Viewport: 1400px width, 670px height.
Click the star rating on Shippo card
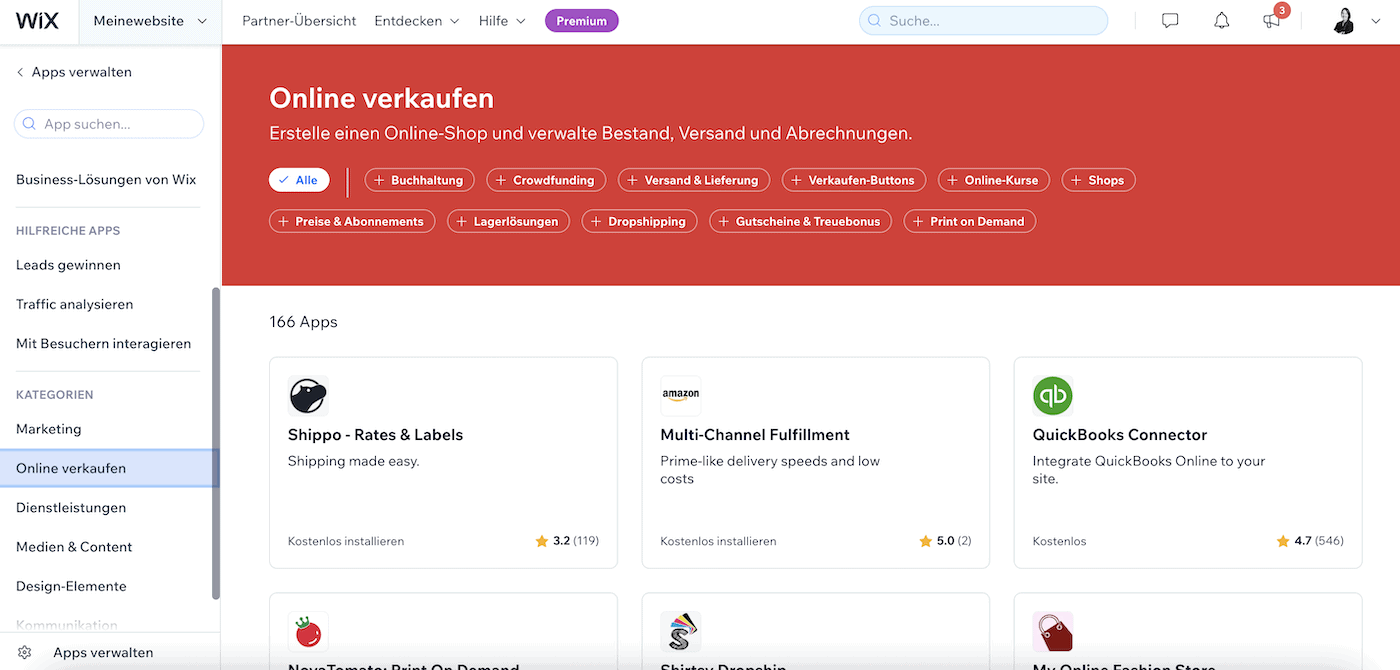pos(567,541)
